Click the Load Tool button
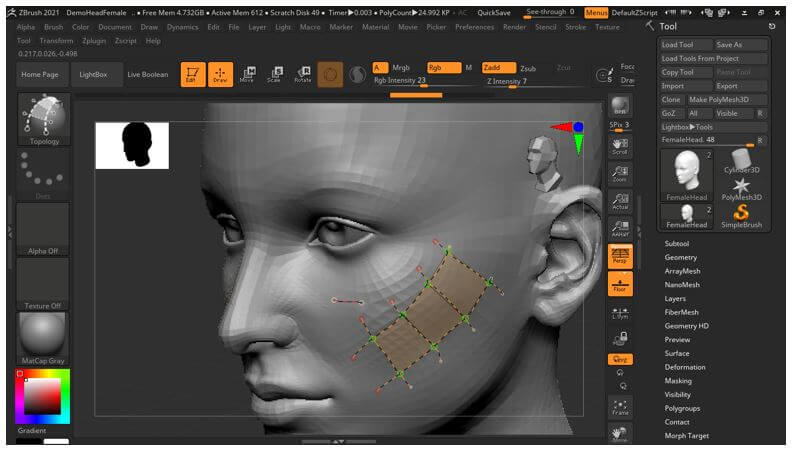798x450 pixels. coord(685,45)
